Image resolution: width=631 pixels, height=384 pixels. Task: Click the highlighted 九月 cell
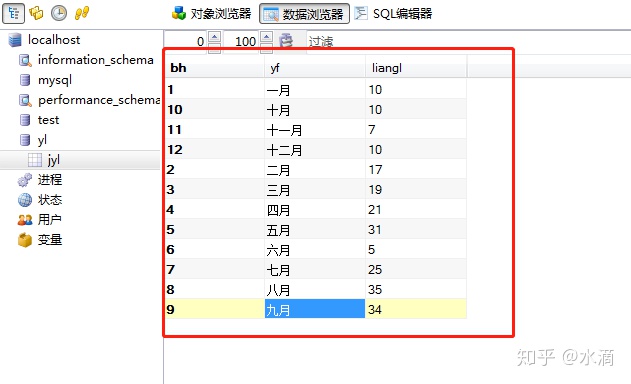[x=315, y=309]
